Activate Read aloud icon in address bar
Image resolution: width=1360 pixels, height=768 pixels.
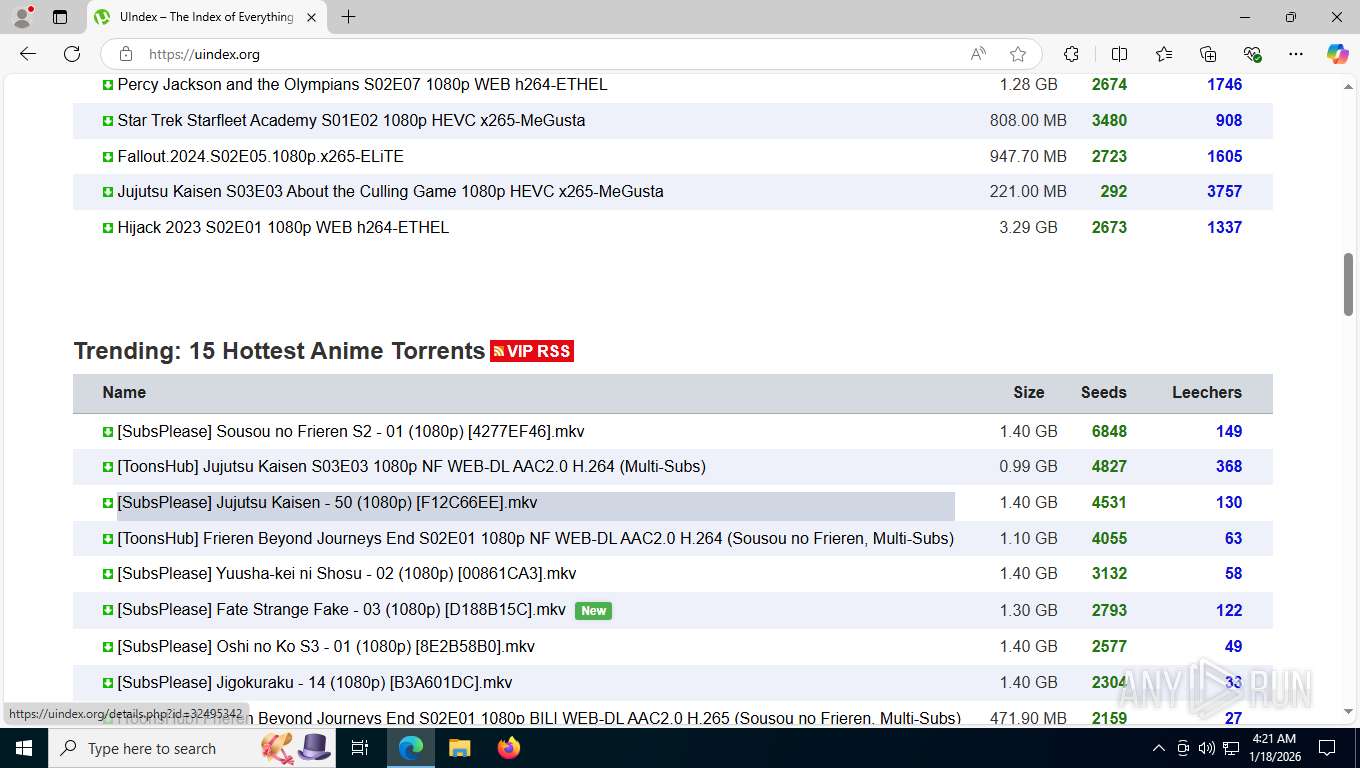click(978, 54)
